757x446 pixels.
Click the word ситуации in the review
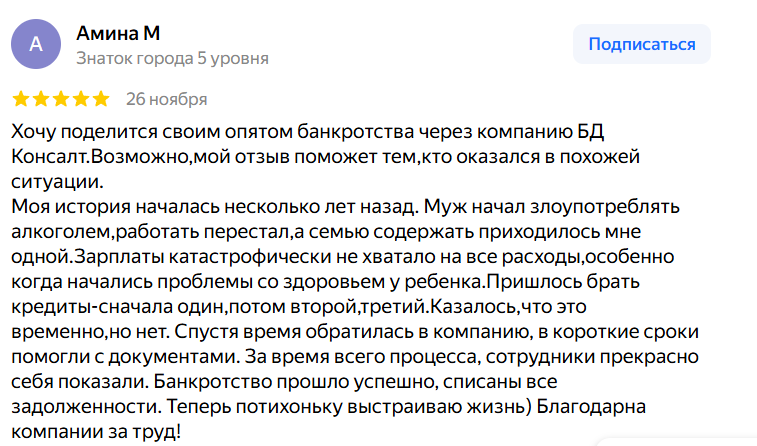56,182
